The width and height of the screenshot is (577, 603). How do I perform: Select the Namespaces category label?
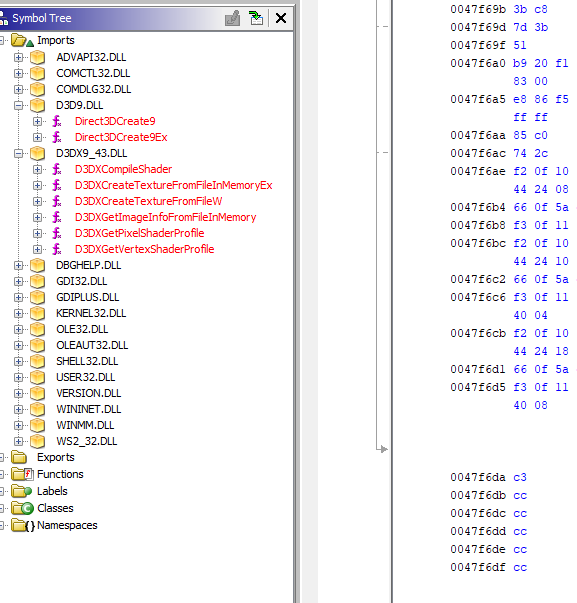(x=67, y=525)
